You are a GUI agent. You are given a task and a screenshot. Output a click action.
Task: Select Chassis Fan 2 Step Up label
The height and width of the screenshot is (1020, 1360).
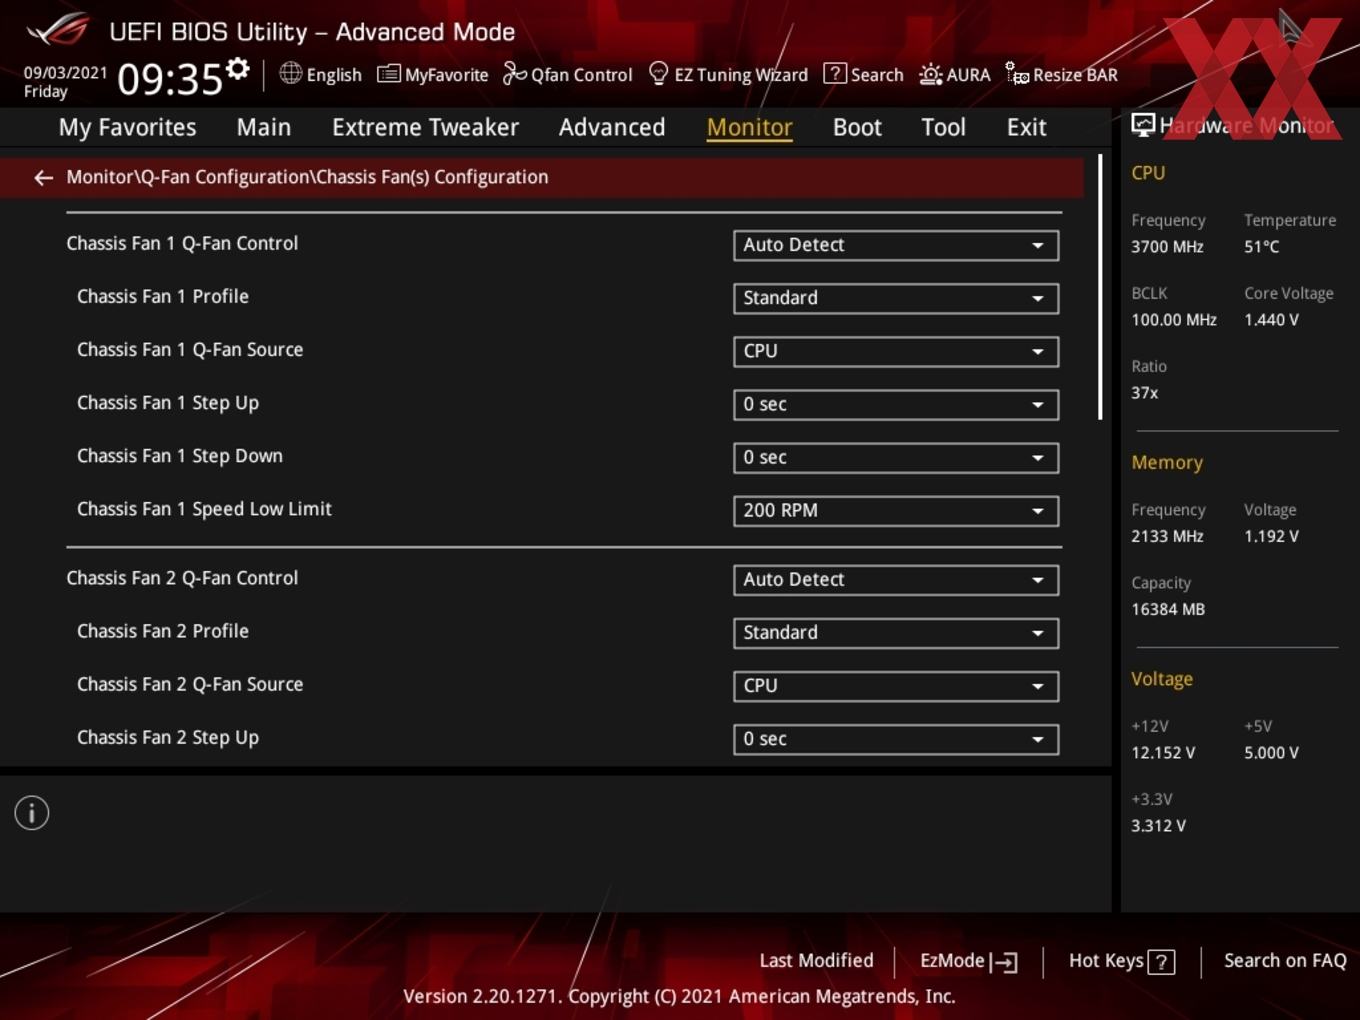(168, 736)
